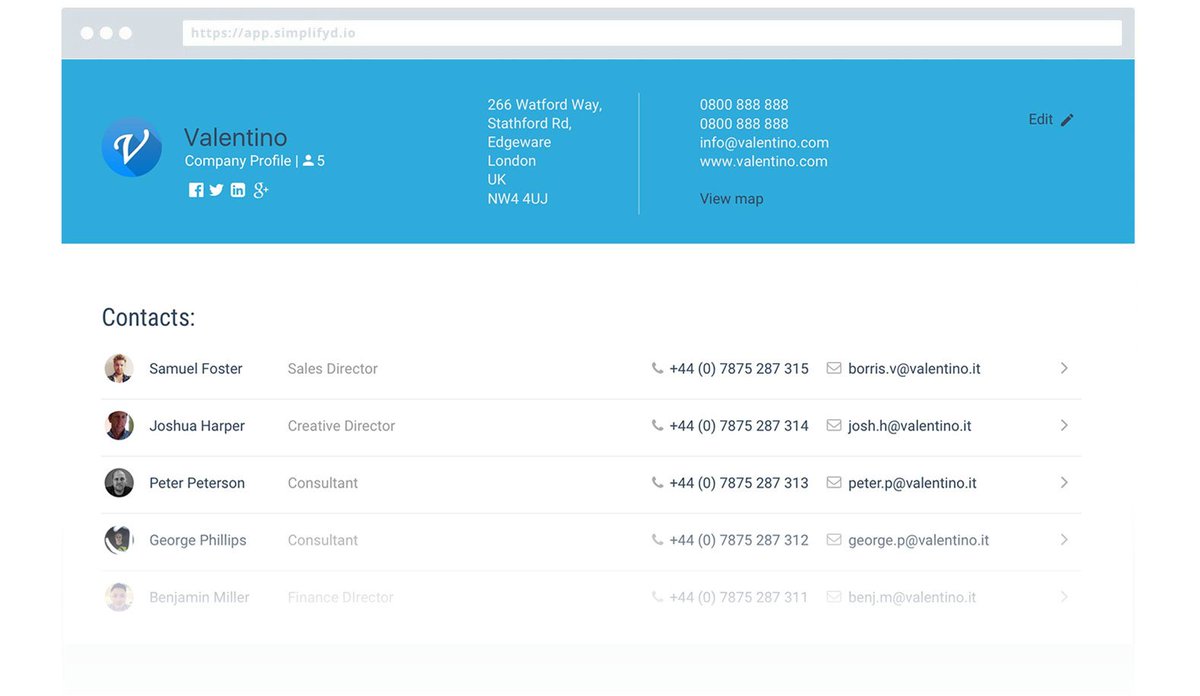
Task: Click phone icon in Joshua Harper row
Action: coord(657,425)
